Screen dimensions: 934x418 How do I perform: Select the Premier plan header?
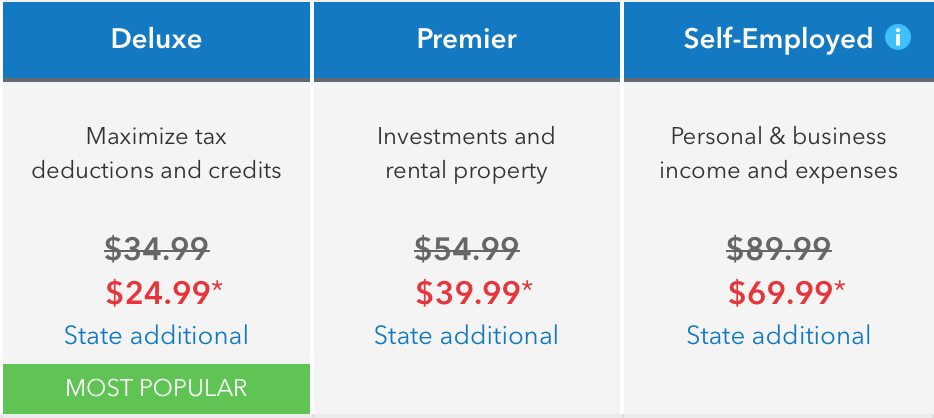(467, 39)
